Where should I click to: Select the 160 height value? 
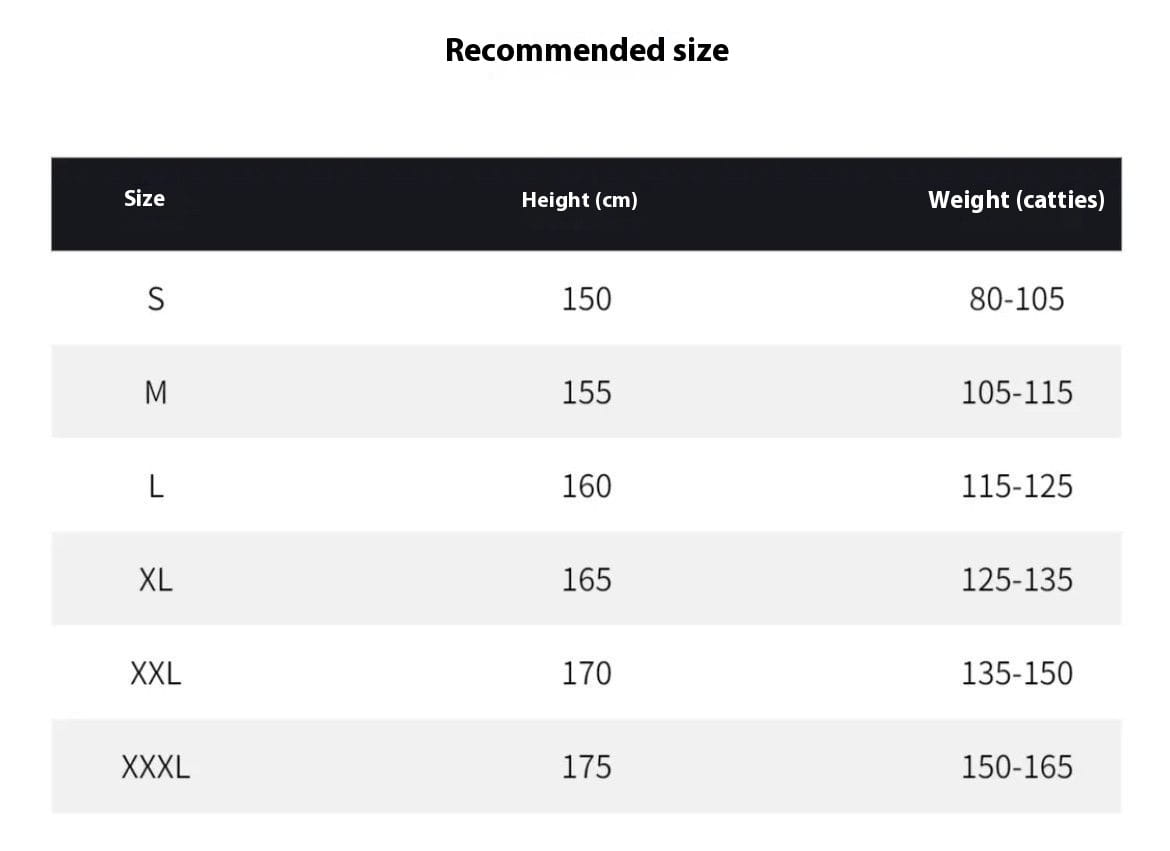coord(586,487)
